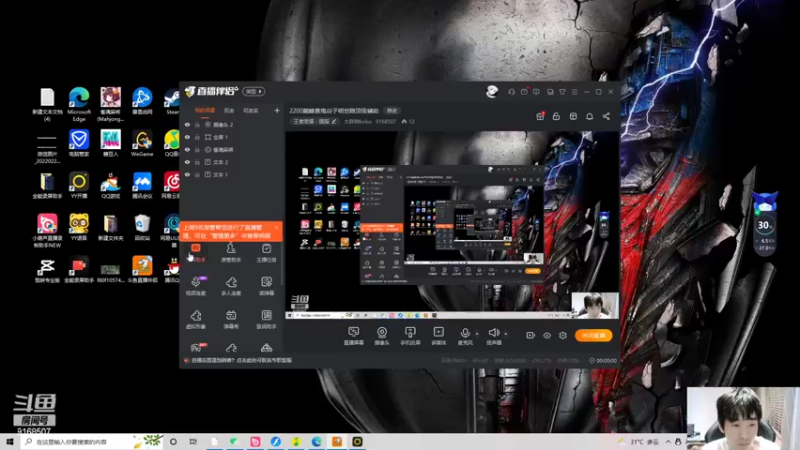Open the multi-person mic-link tool
Screen dimensions: 800x450
coord(231,286)
